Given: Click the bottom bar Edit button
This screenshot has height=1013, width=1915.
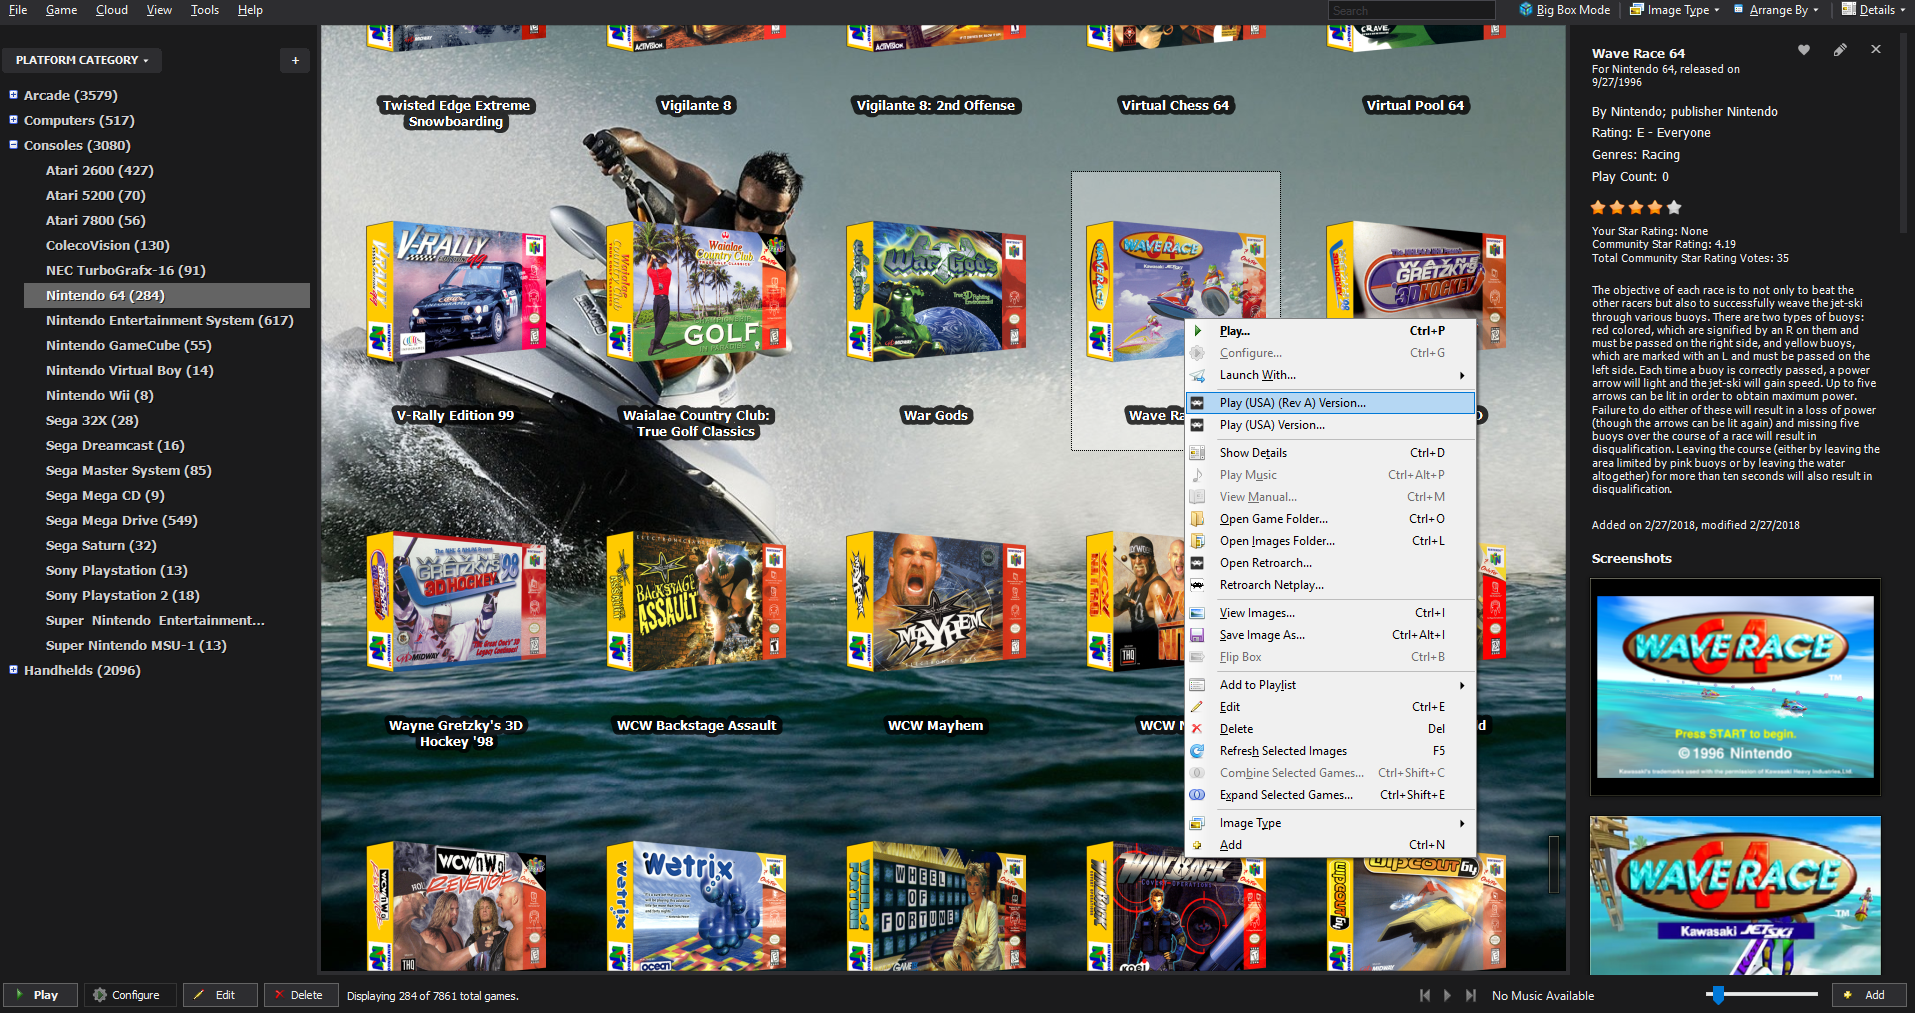Looking at the screenshot, I should click(x=220, y=995).
